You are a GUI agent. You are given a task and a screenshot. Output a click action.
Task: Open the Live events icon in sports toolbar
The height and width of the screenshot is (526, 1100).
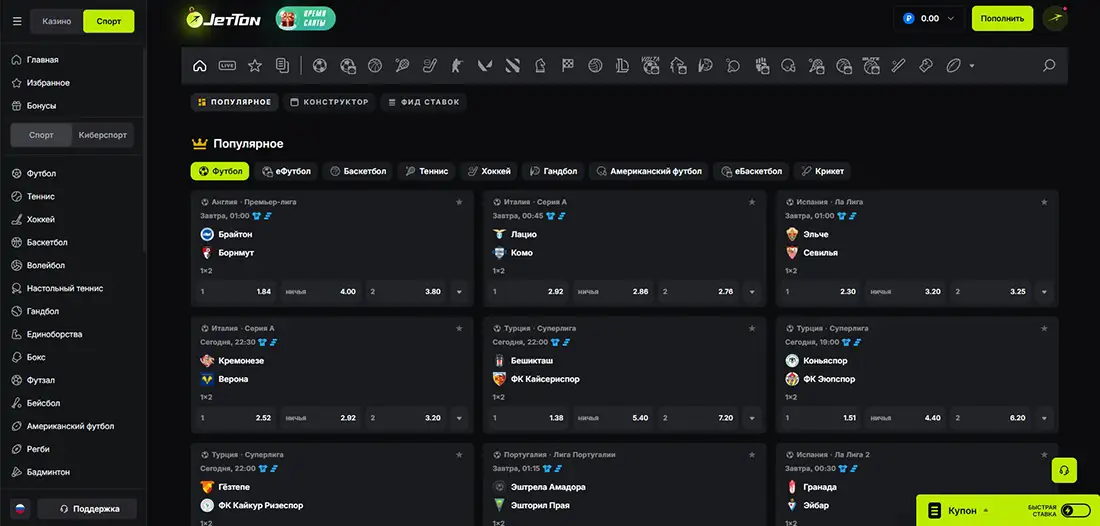(x=227, y=66)
